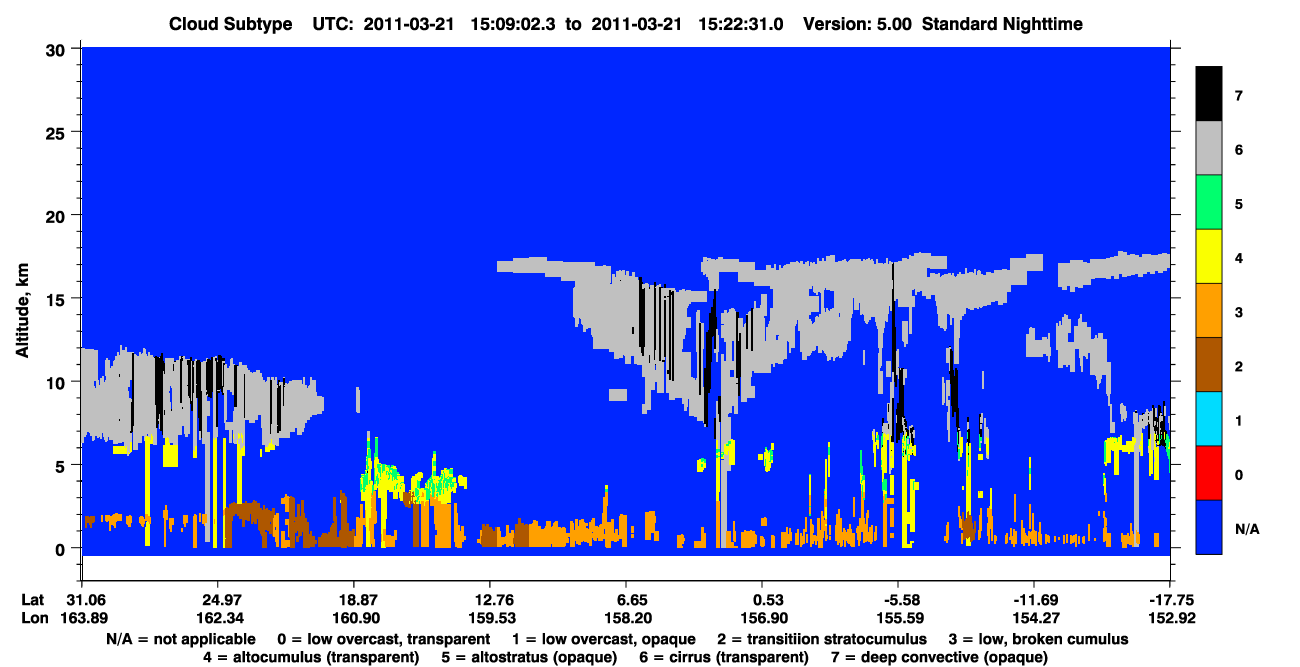Image resolution: width=1300 pixels, height=667 pixels.
Task: Click the yellow altocumulus swatch labeled 4
Action: [x=1209, y=256]
